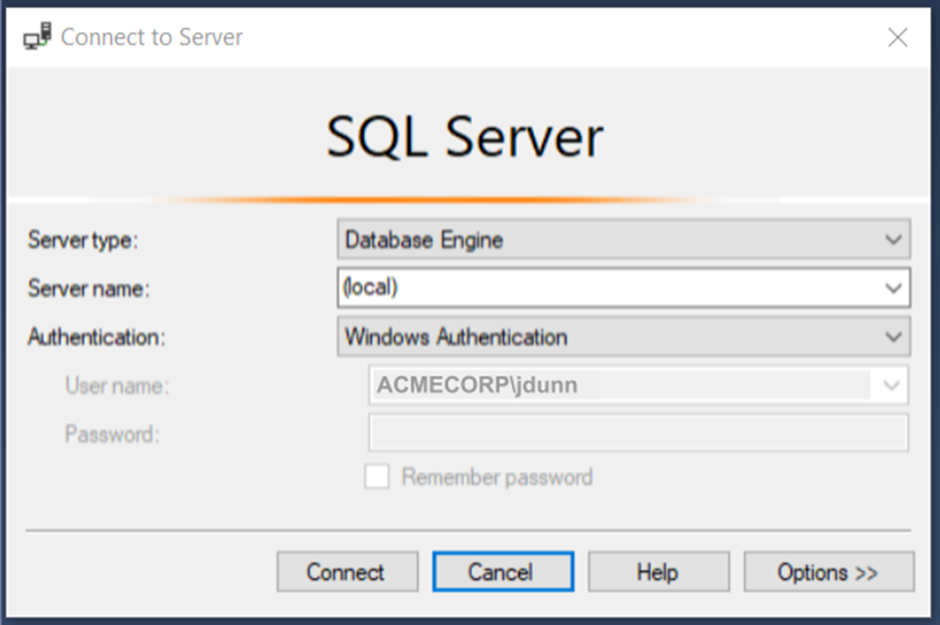This screenshot has width=940, height=625.
Task: Cancel the connection dialog
Action: 503,572
